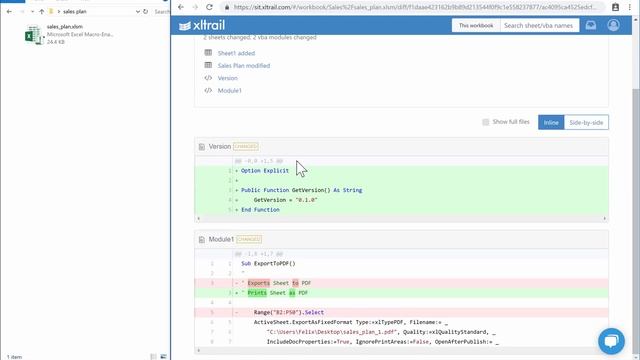Click the code icon beside Version link
The width and height of the screenshot is (640, 360).
208,78
